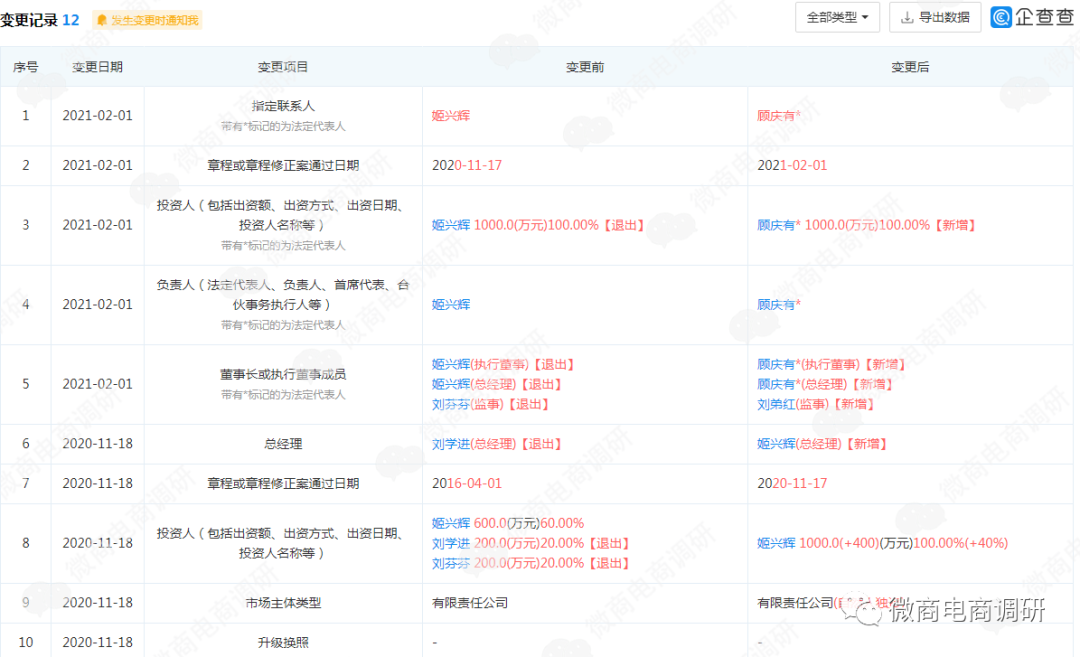Select the 2021-02-01 after-change value in row 2
This screenshot has height=657, width=1080.
click(792, 165)
